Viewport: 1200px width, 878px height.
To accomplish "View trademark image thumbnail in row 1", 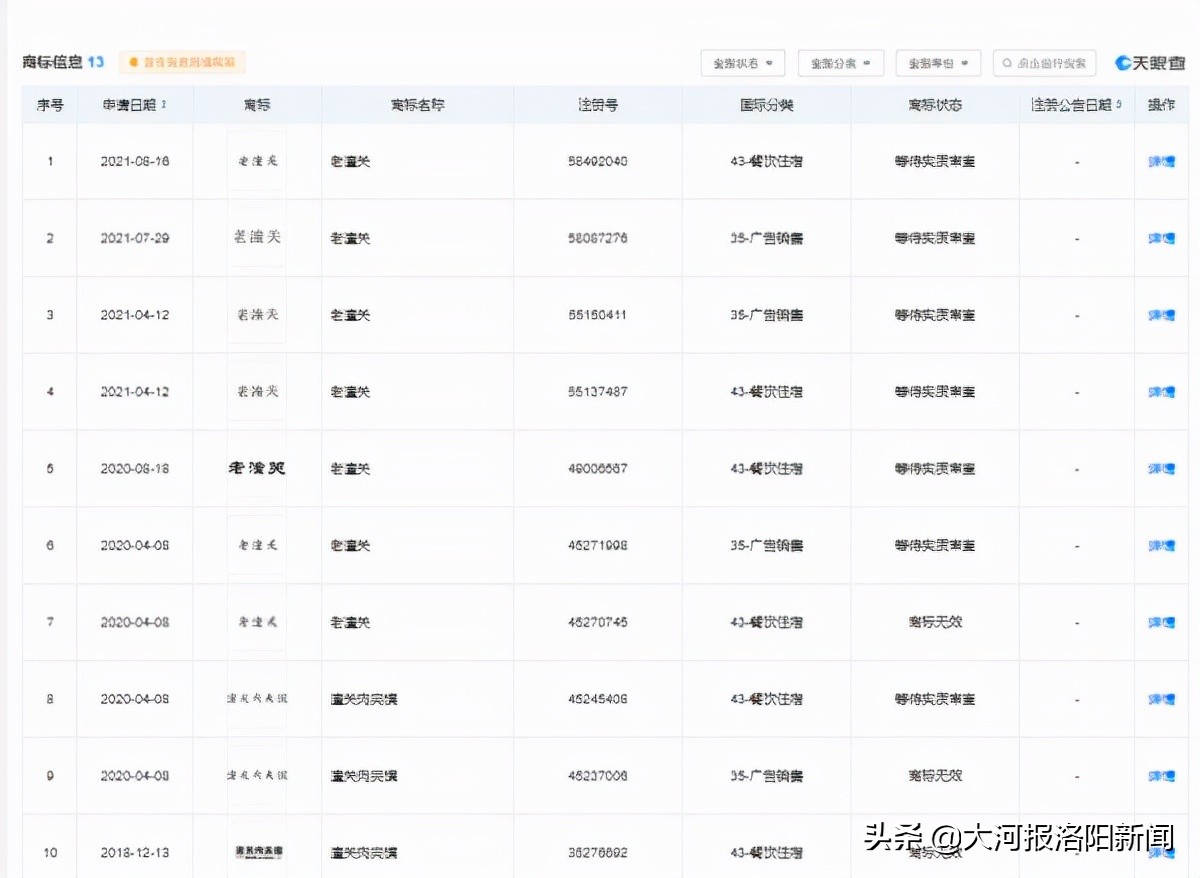I will (x=257, y=161).
